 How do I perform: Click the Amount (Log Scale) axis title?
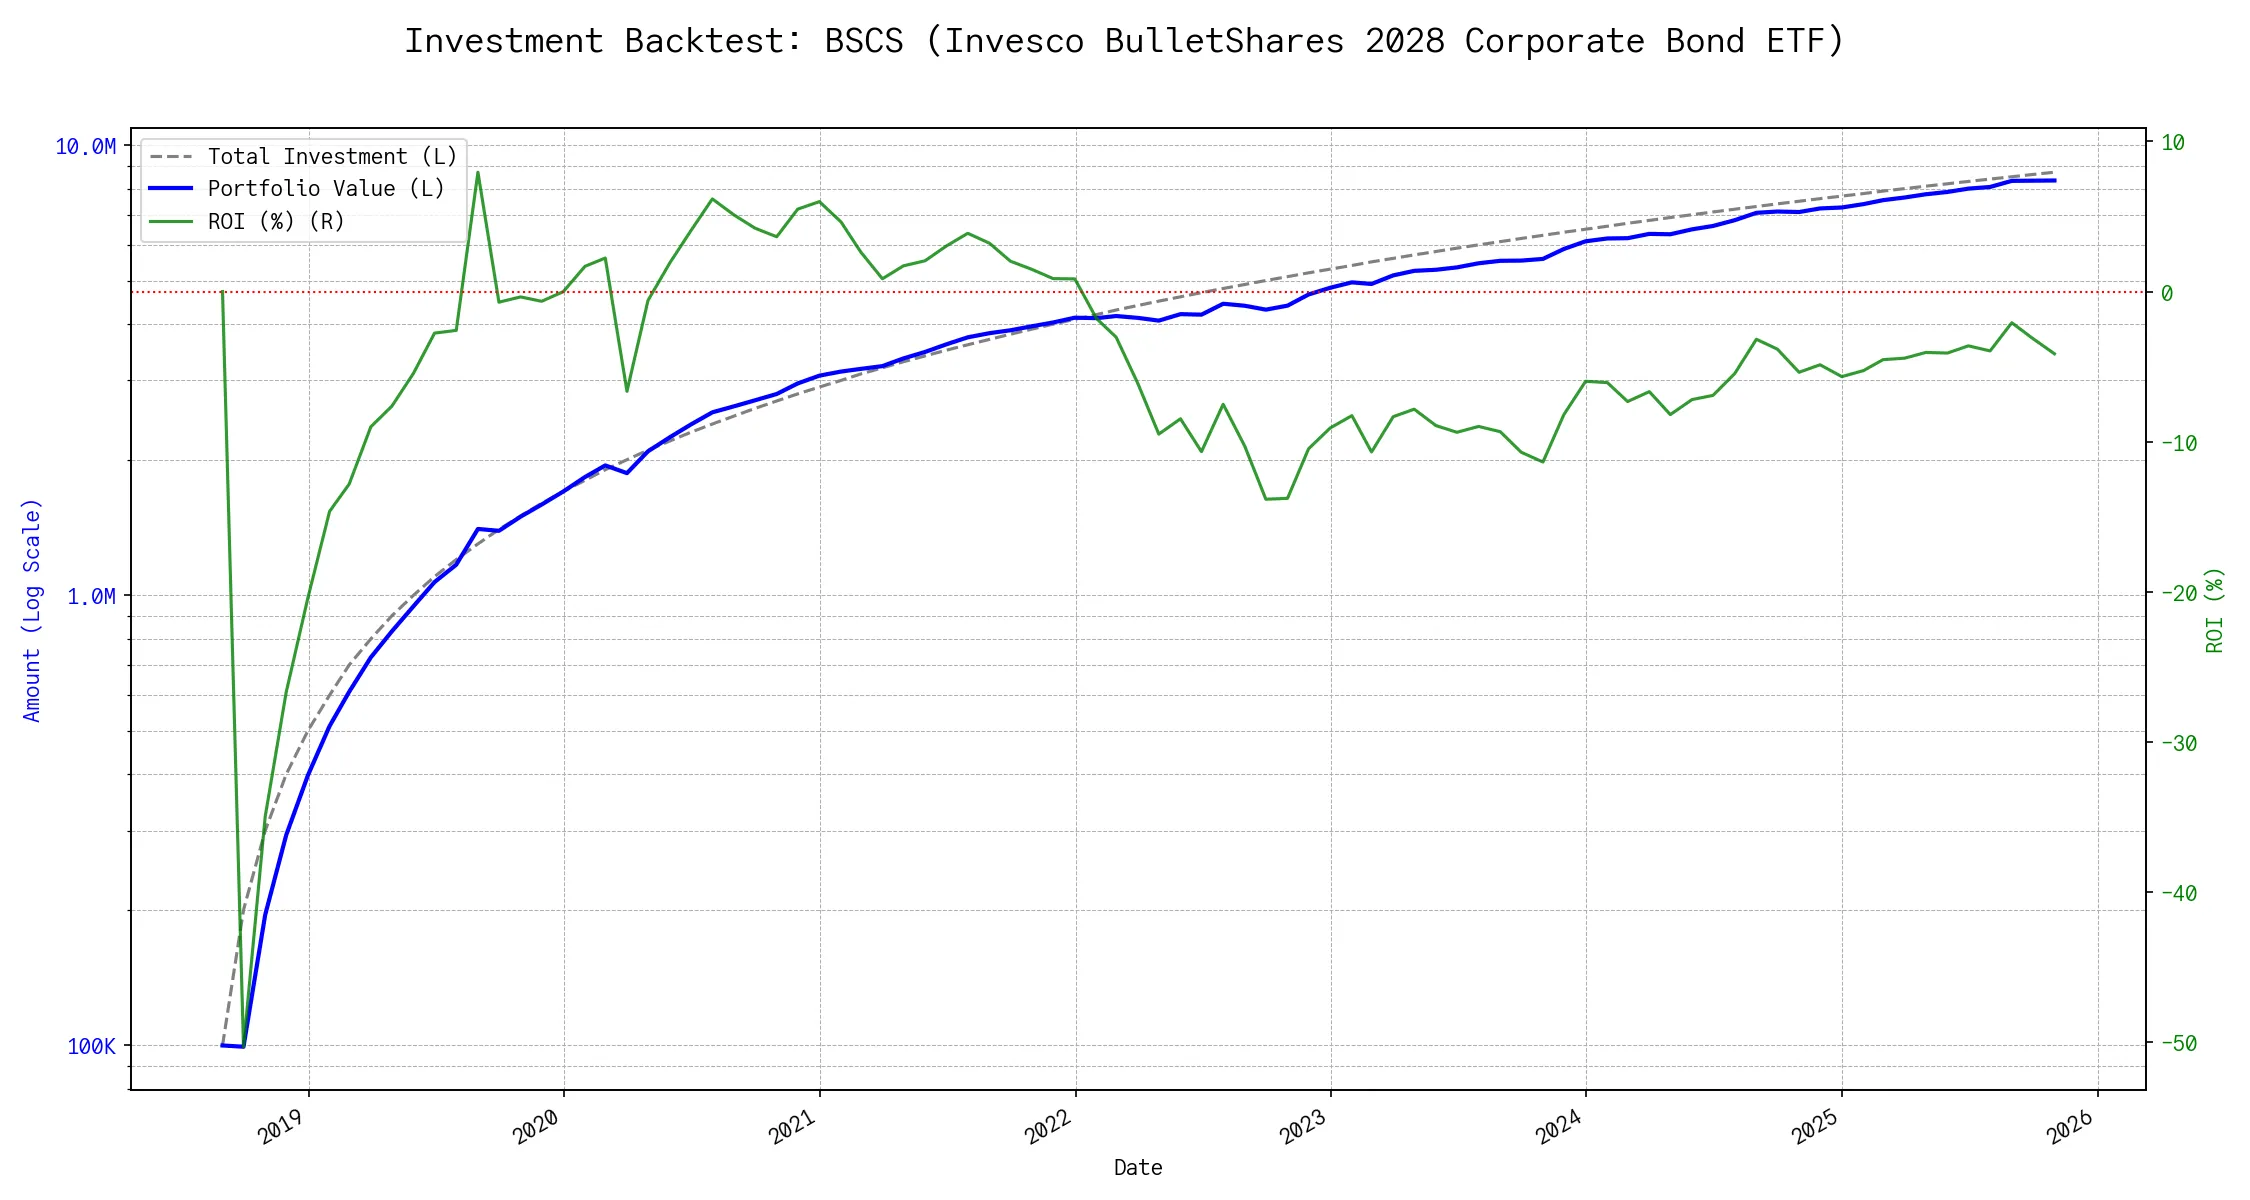tap(32, 610)
